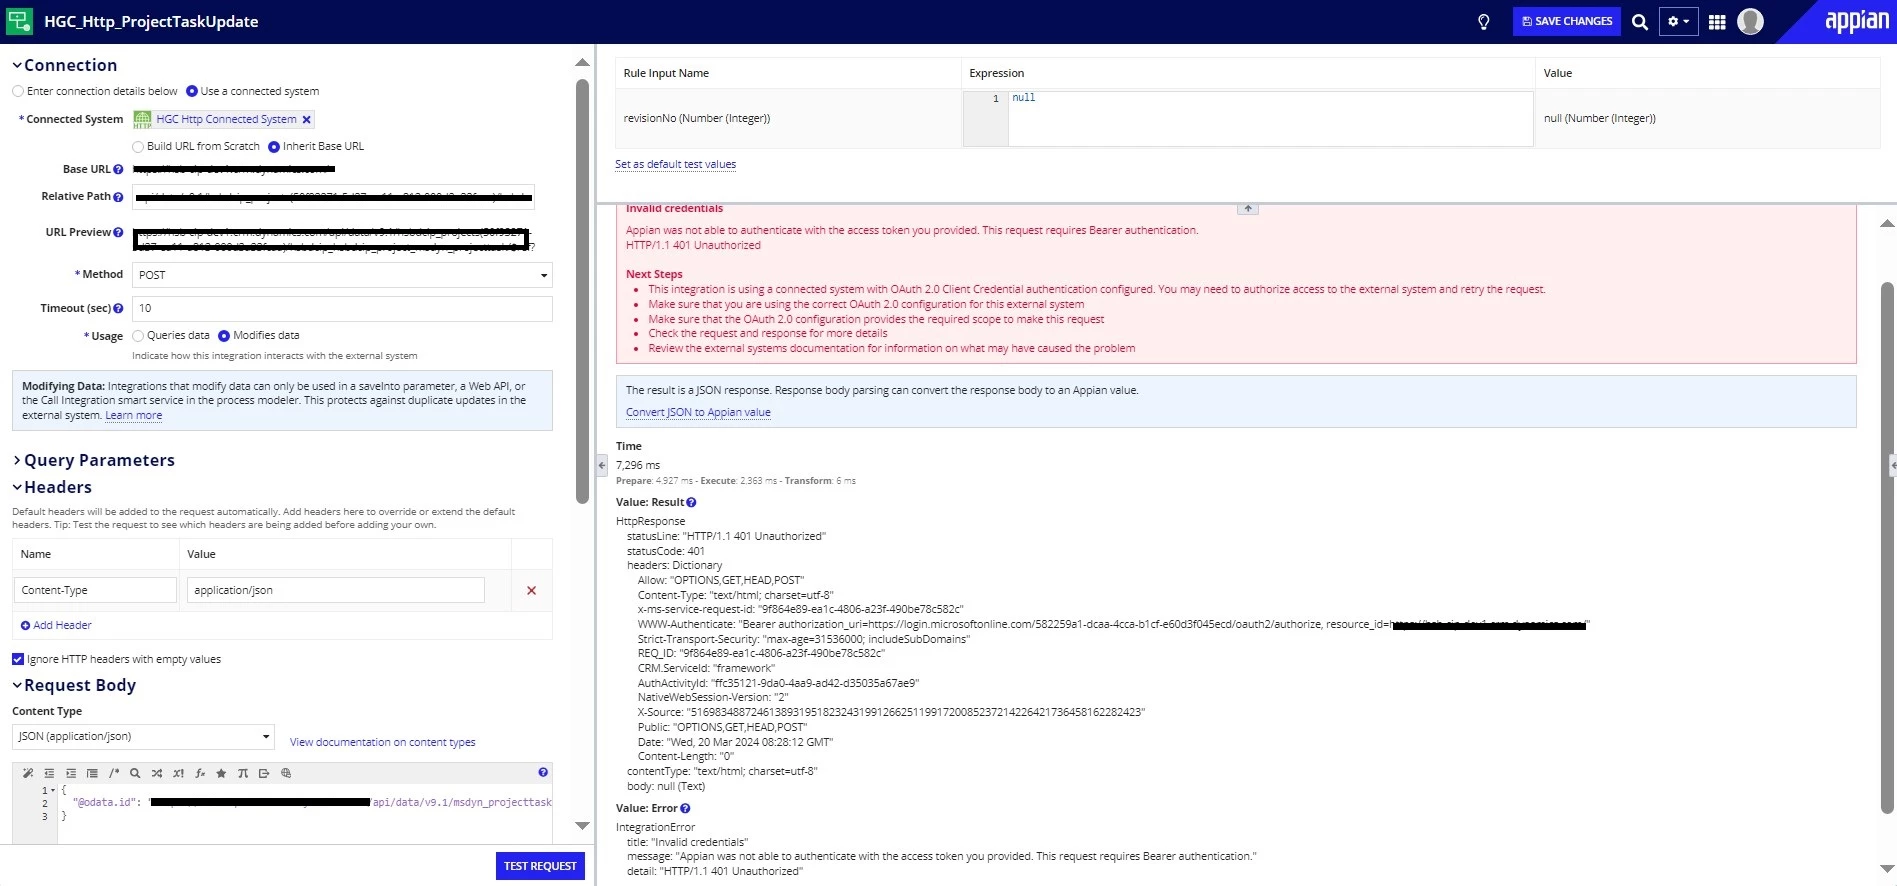This screenshot has height=886, width=1897.
Task: Open the applications grid navigation icon
Action: [x=1717, y=22]
